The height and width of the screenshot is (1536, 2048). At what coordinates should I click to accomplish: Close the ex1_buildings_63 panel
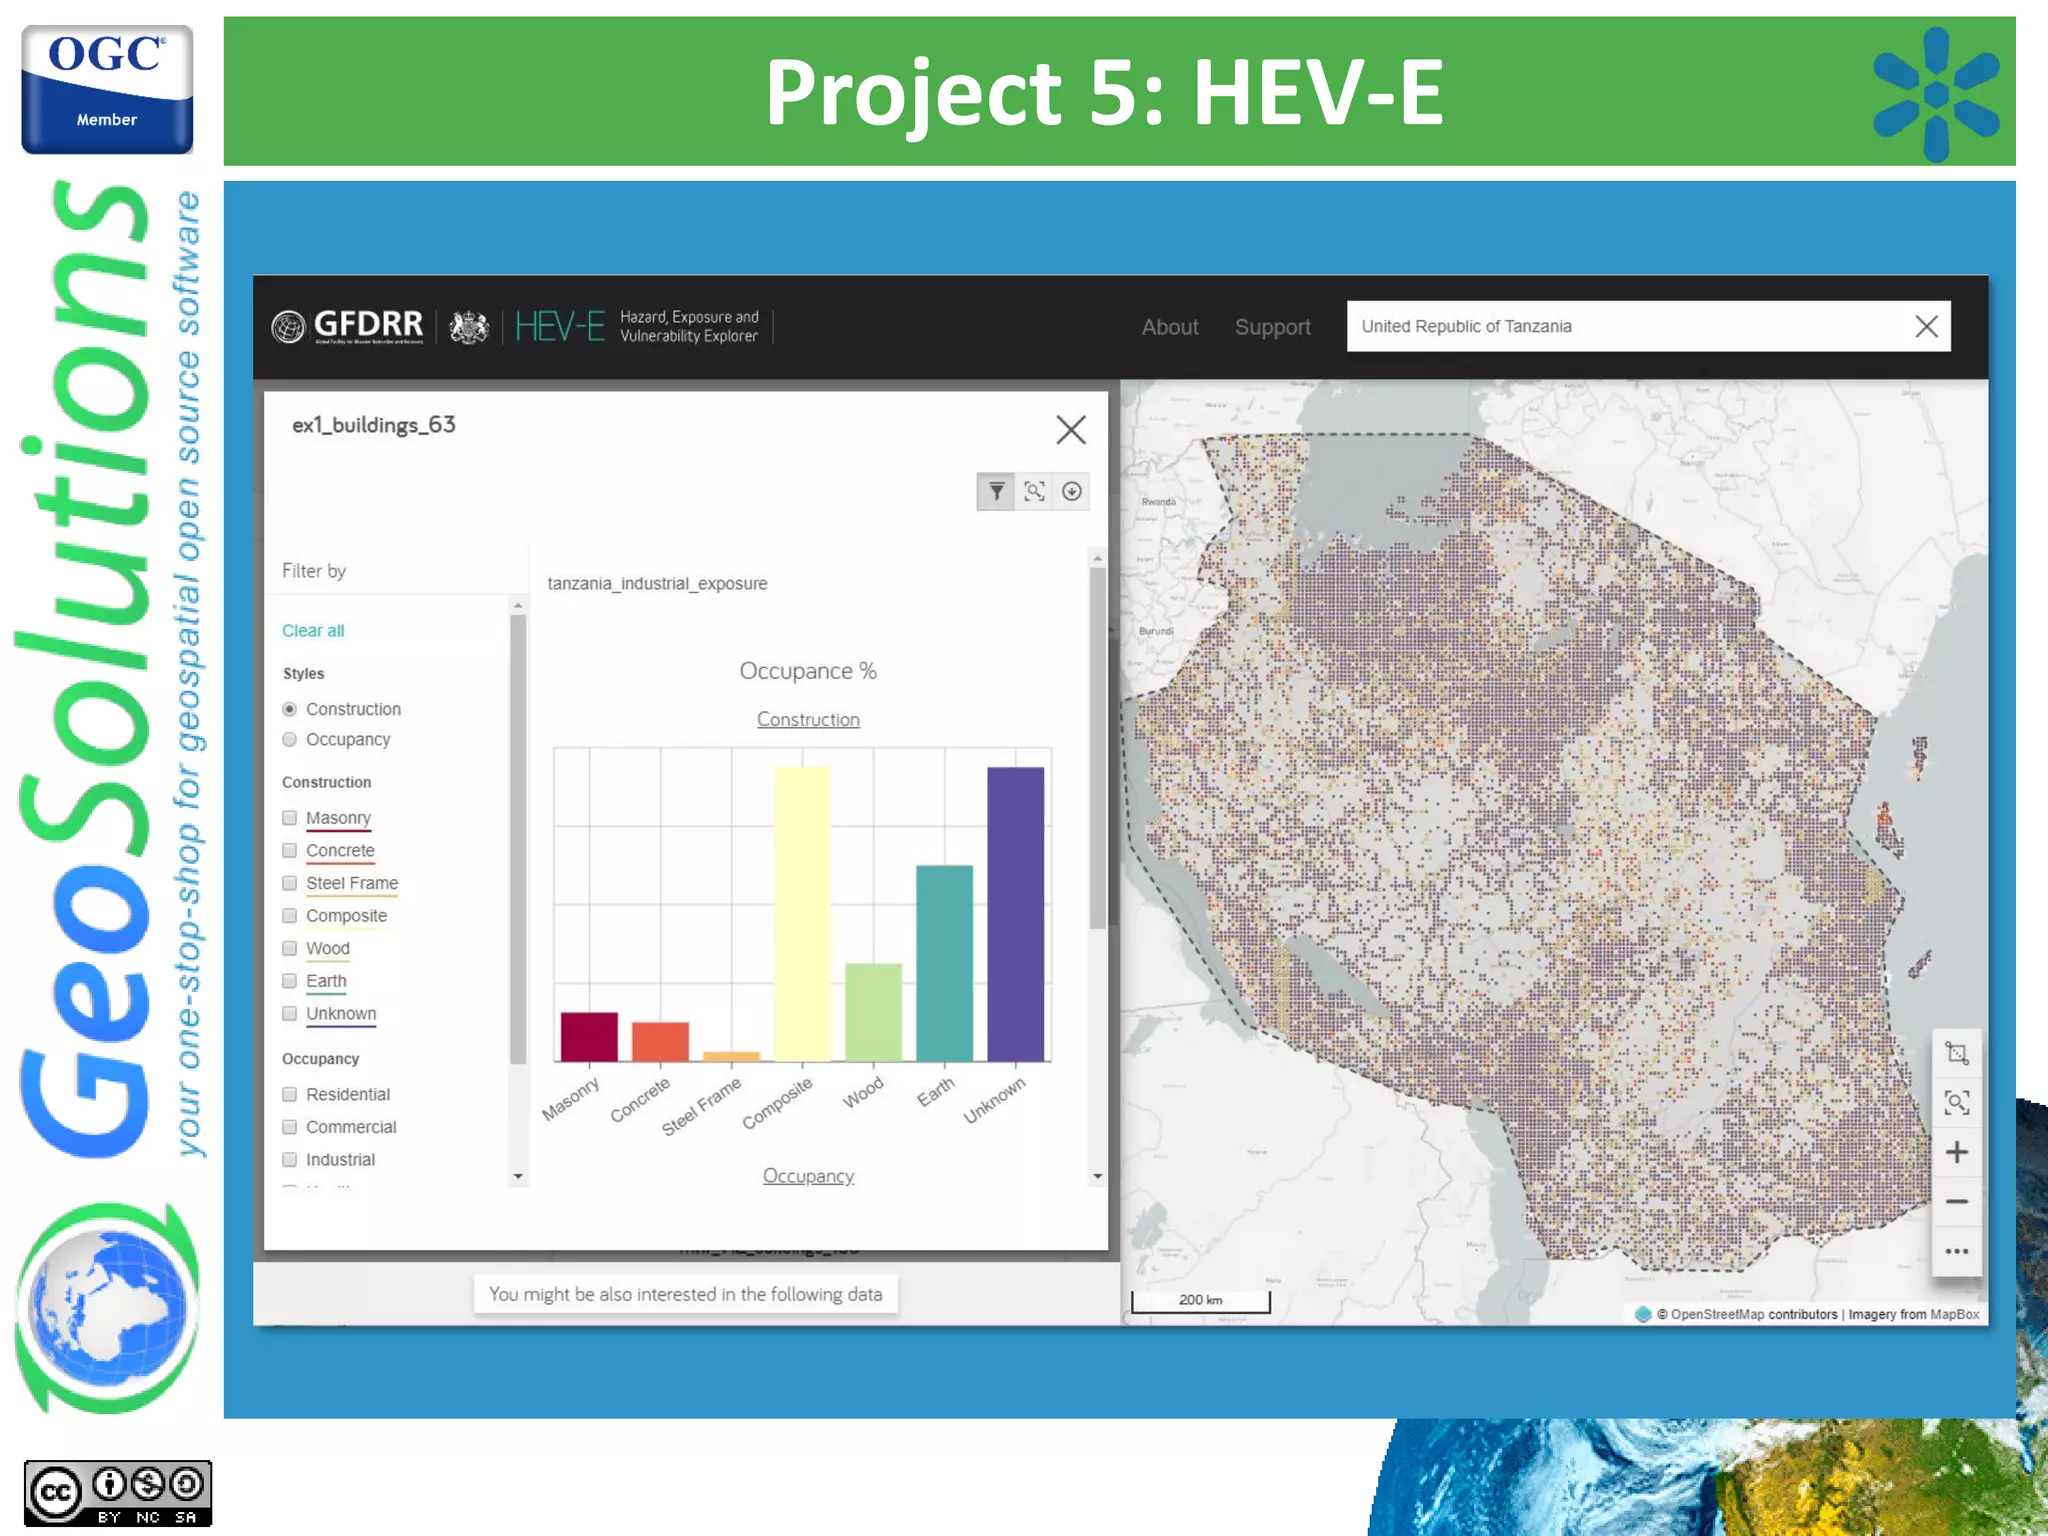point(1071,430)
